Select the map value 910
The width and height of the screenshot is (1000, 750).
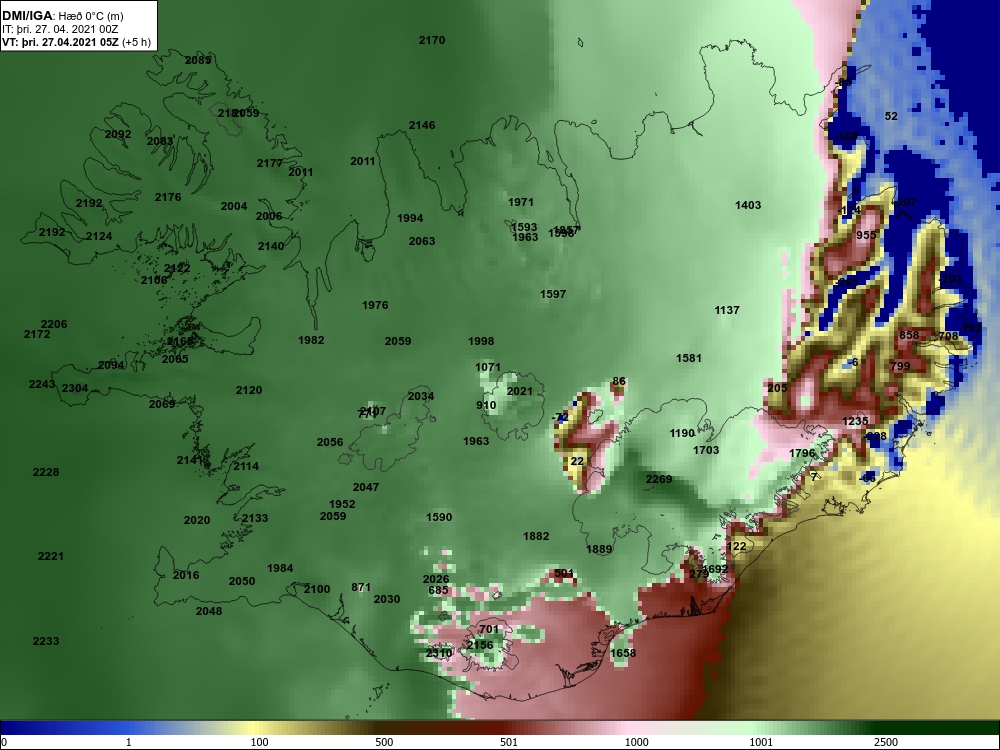pyautogui.click(x=486, y=406)
